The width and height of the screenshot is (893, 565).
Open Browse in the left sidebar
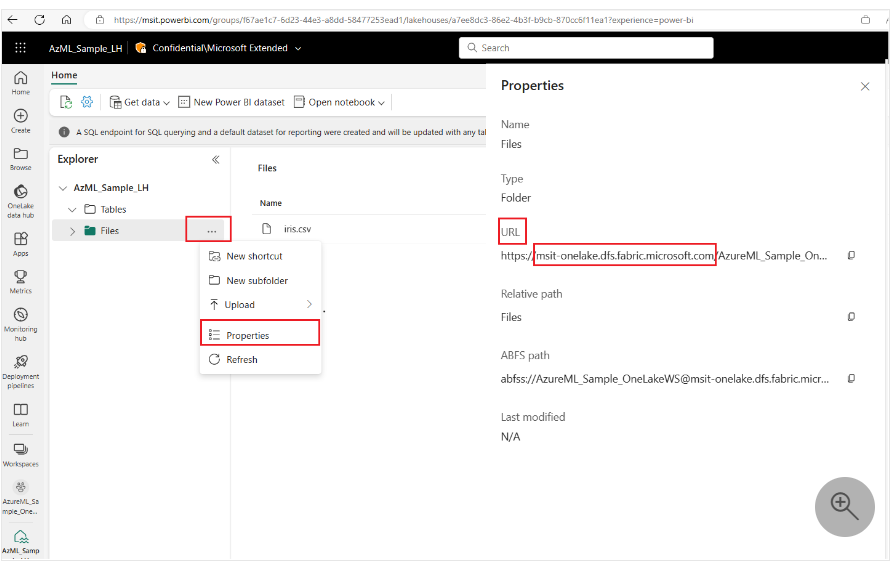[x=21, y=159]
